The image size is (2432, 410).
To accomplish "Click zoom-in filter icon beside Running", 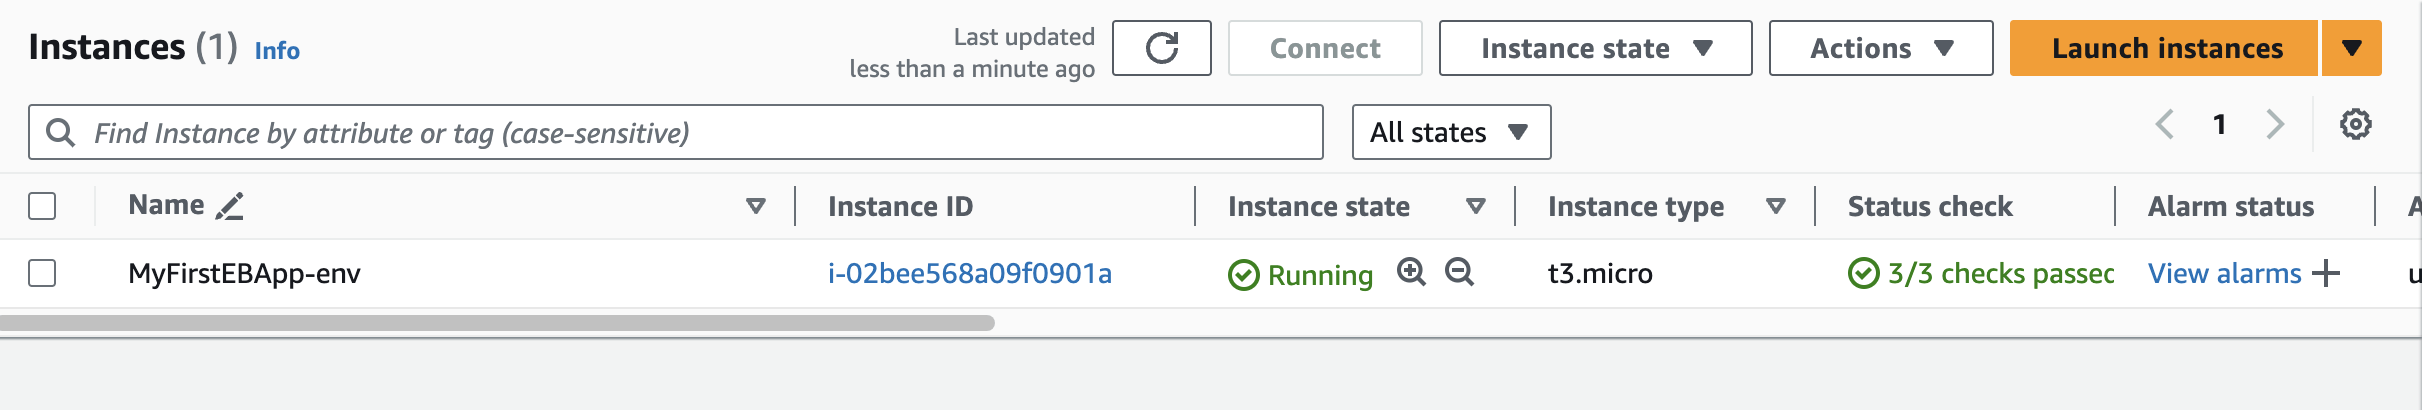I will [1411, 272].
